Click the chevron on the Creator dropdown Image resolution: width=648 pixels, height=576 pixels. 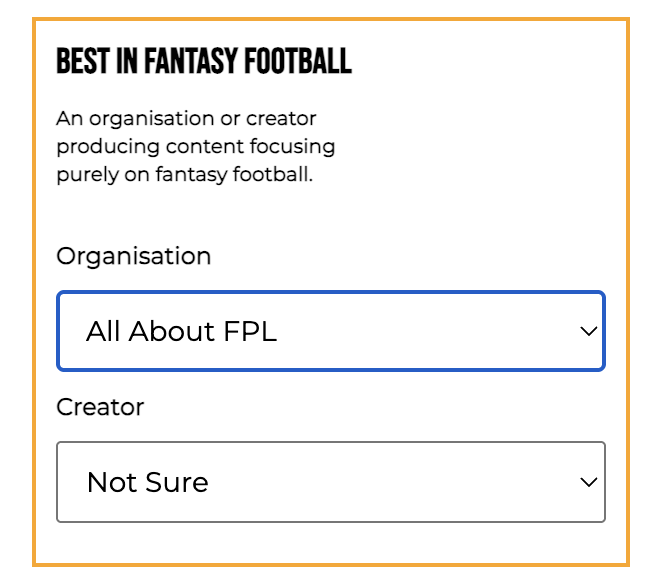[588, 483]
